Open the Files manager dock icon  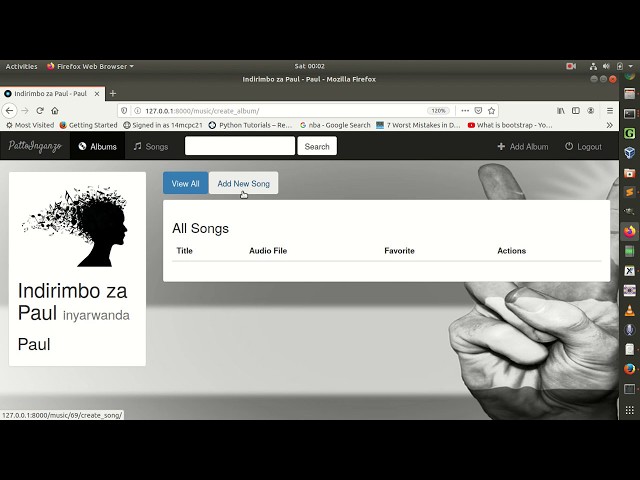(629, 94)
